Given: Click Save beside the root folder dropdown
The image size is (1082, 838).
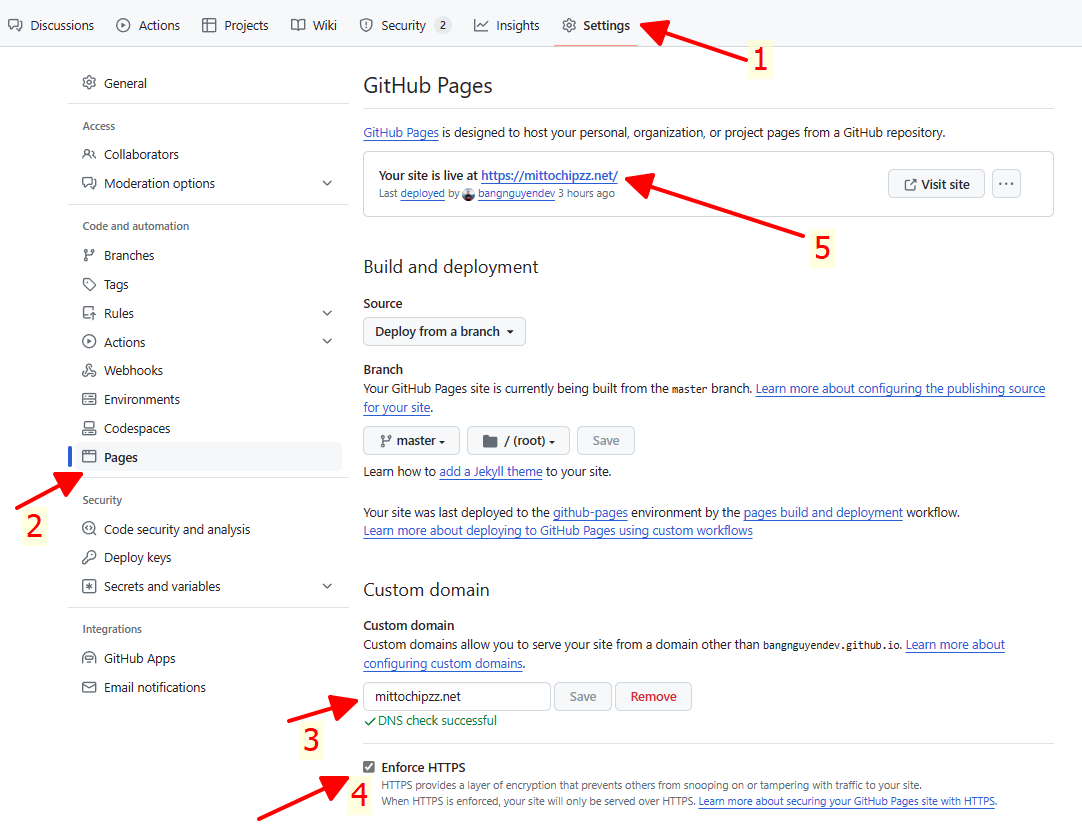Looking at the screenshot, I should coord(606,440).
